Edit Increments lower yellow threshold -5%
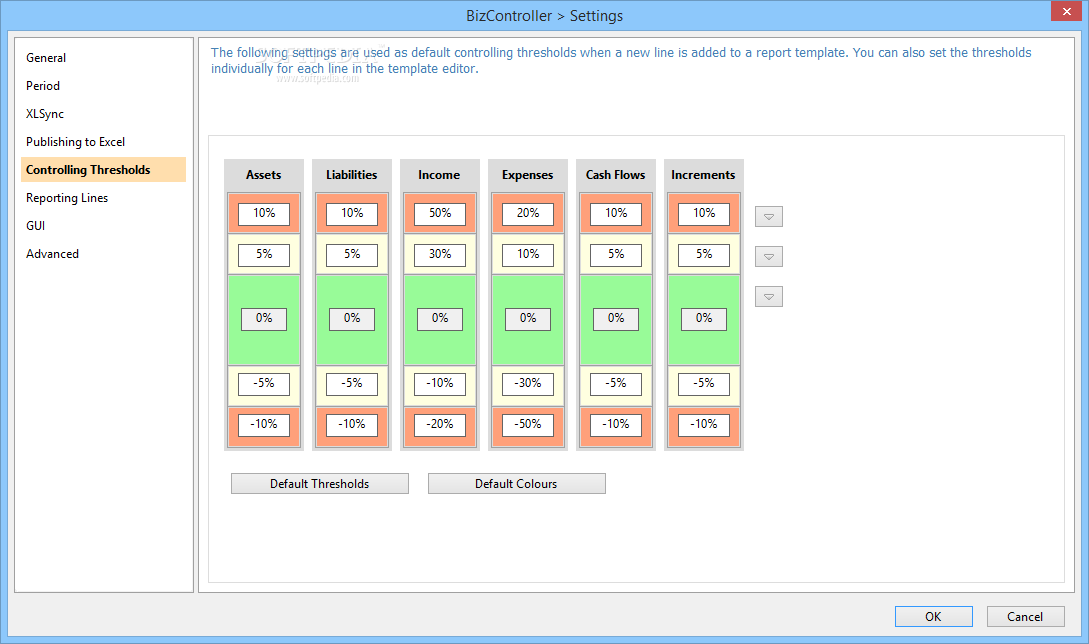1089x644 pixels. tap(704, 384)
